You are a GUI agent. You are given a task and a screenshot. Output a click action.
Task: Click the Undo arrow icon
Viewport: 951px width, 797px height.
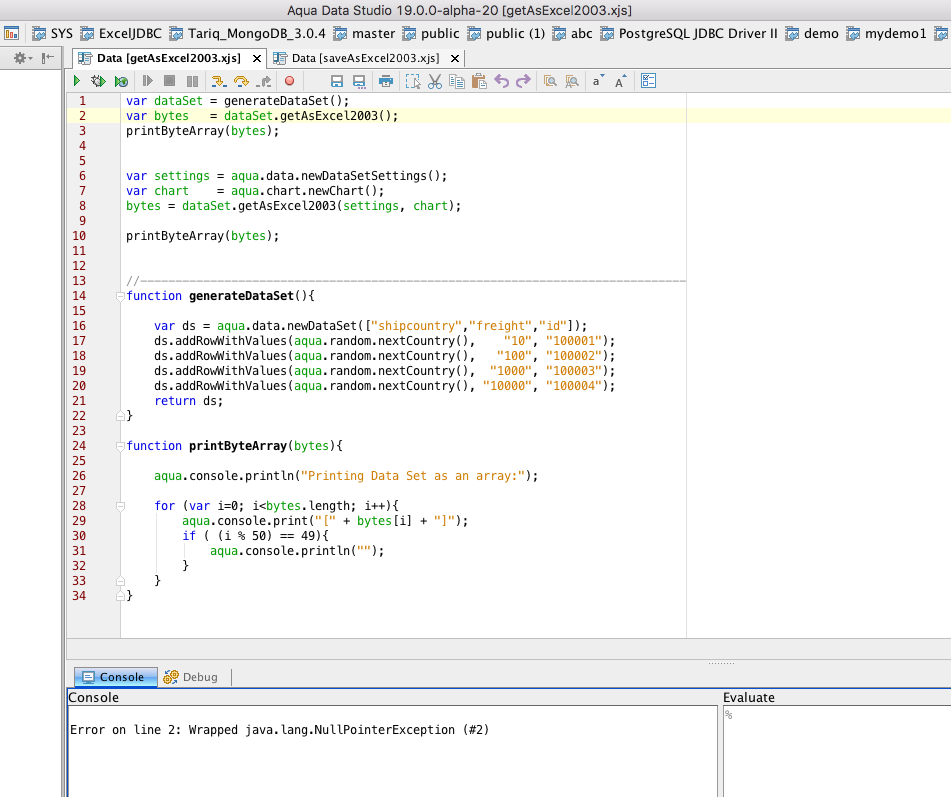(x=501, y=81)
